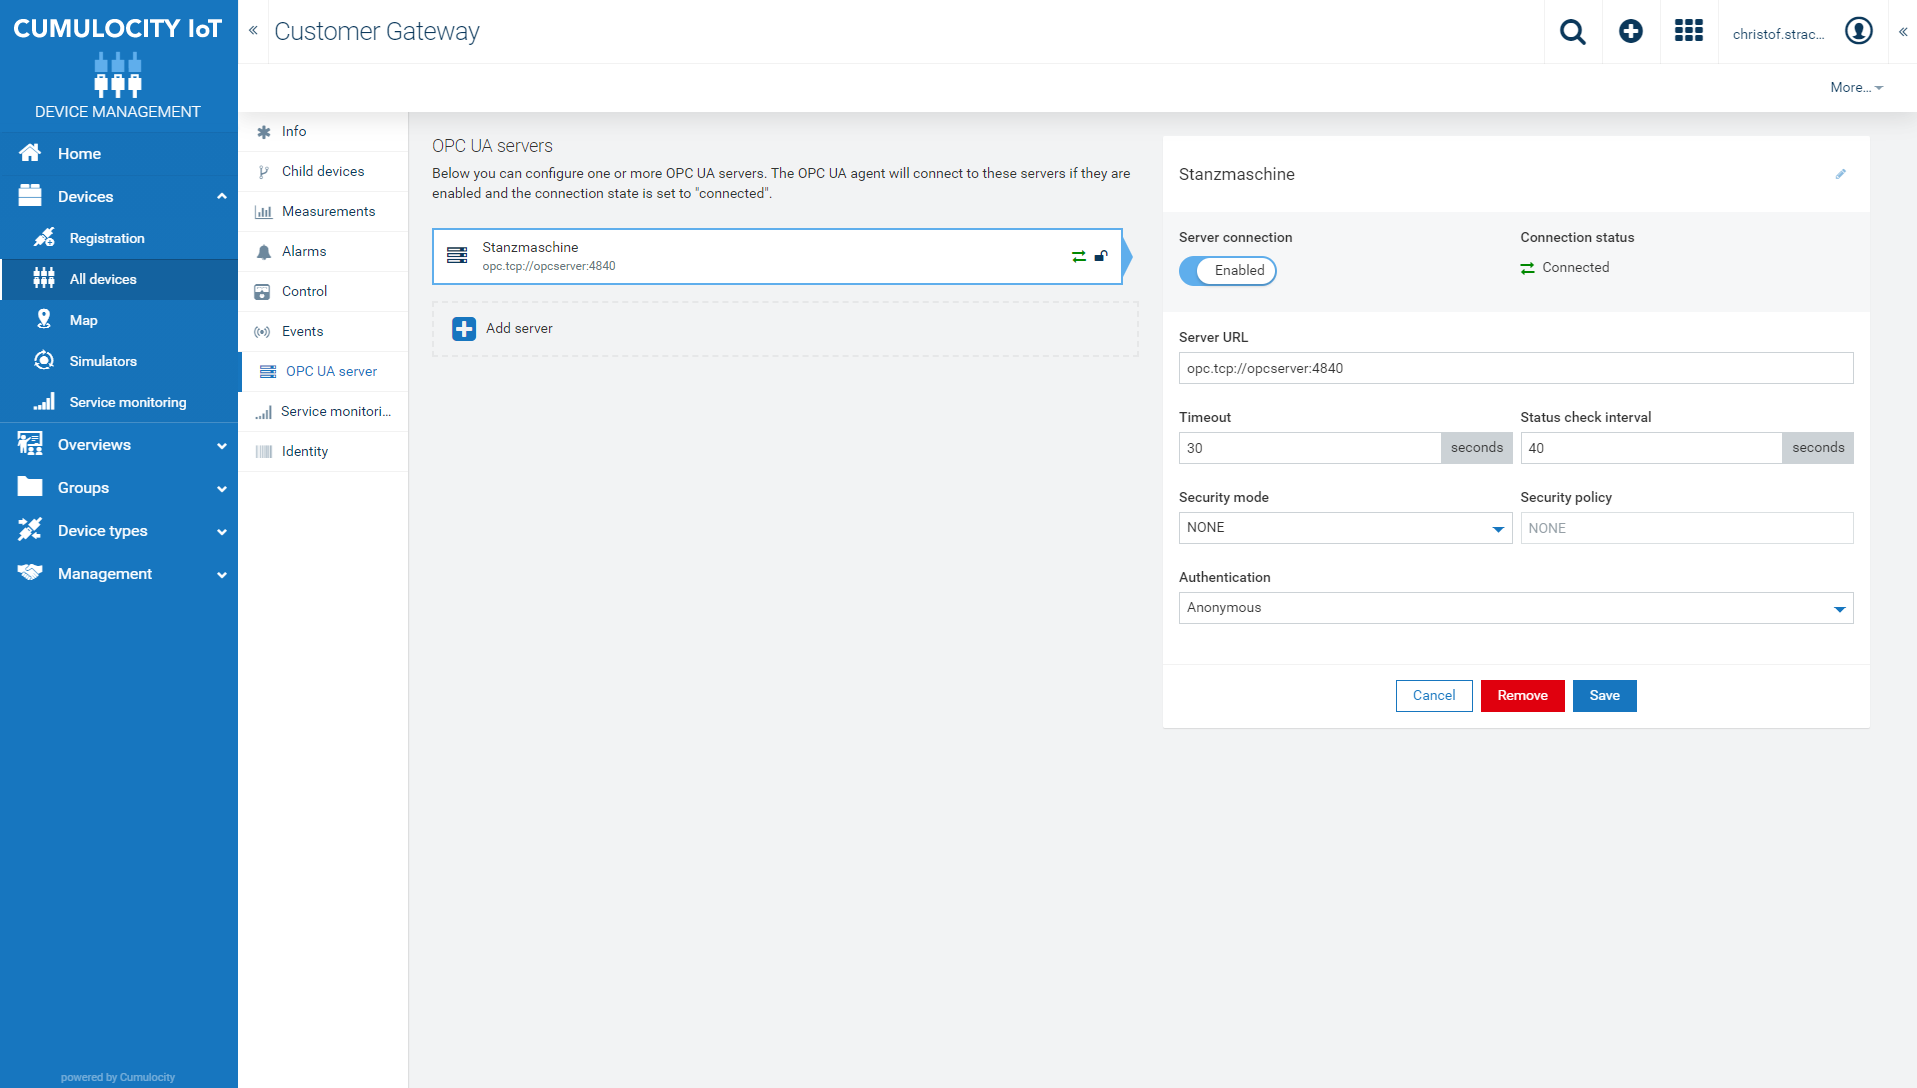Click the Cancel button

pos(1434,696)
